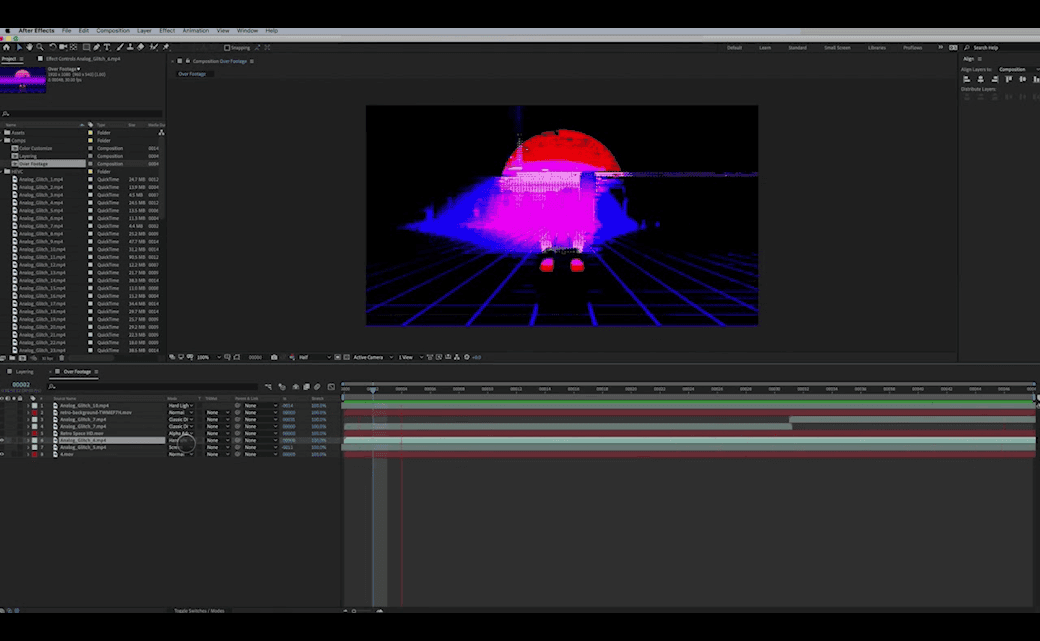Open the Animation menu
The width and height of the screenshot is (1040, 641).
pyautogui.click(x=196, y=31)
